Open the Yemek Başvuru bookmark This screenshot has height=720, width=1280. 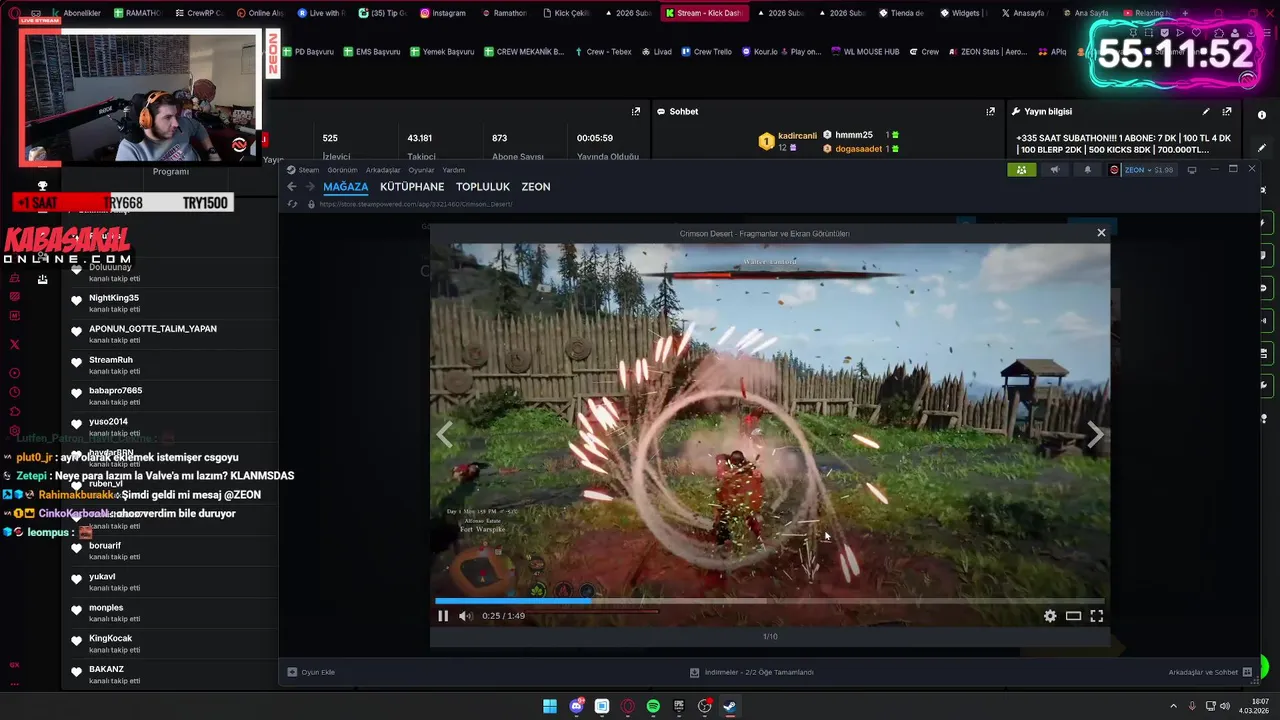point(442,52)
